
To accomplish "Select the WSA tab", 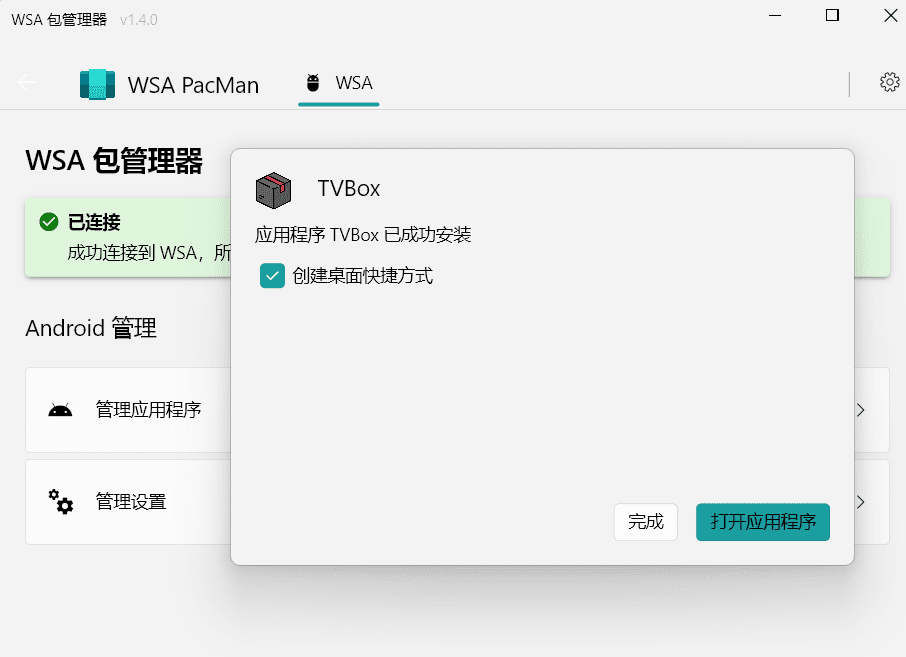I will 338,84.
